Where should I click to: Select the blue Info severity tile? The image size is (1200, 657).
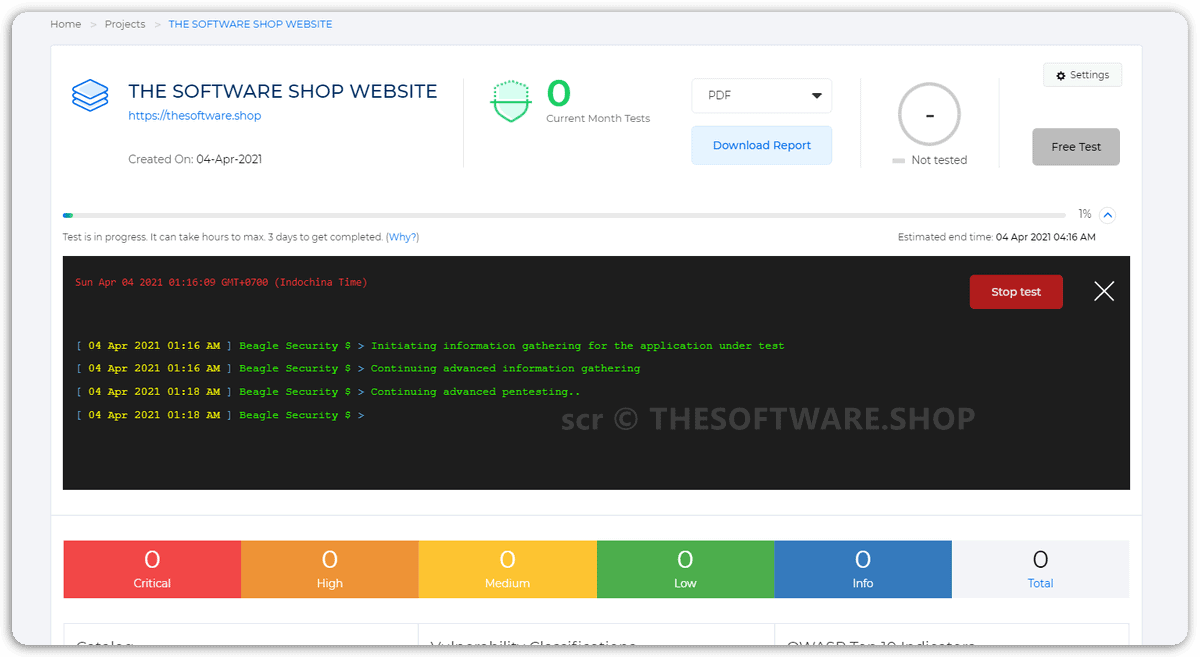point(863,569)
